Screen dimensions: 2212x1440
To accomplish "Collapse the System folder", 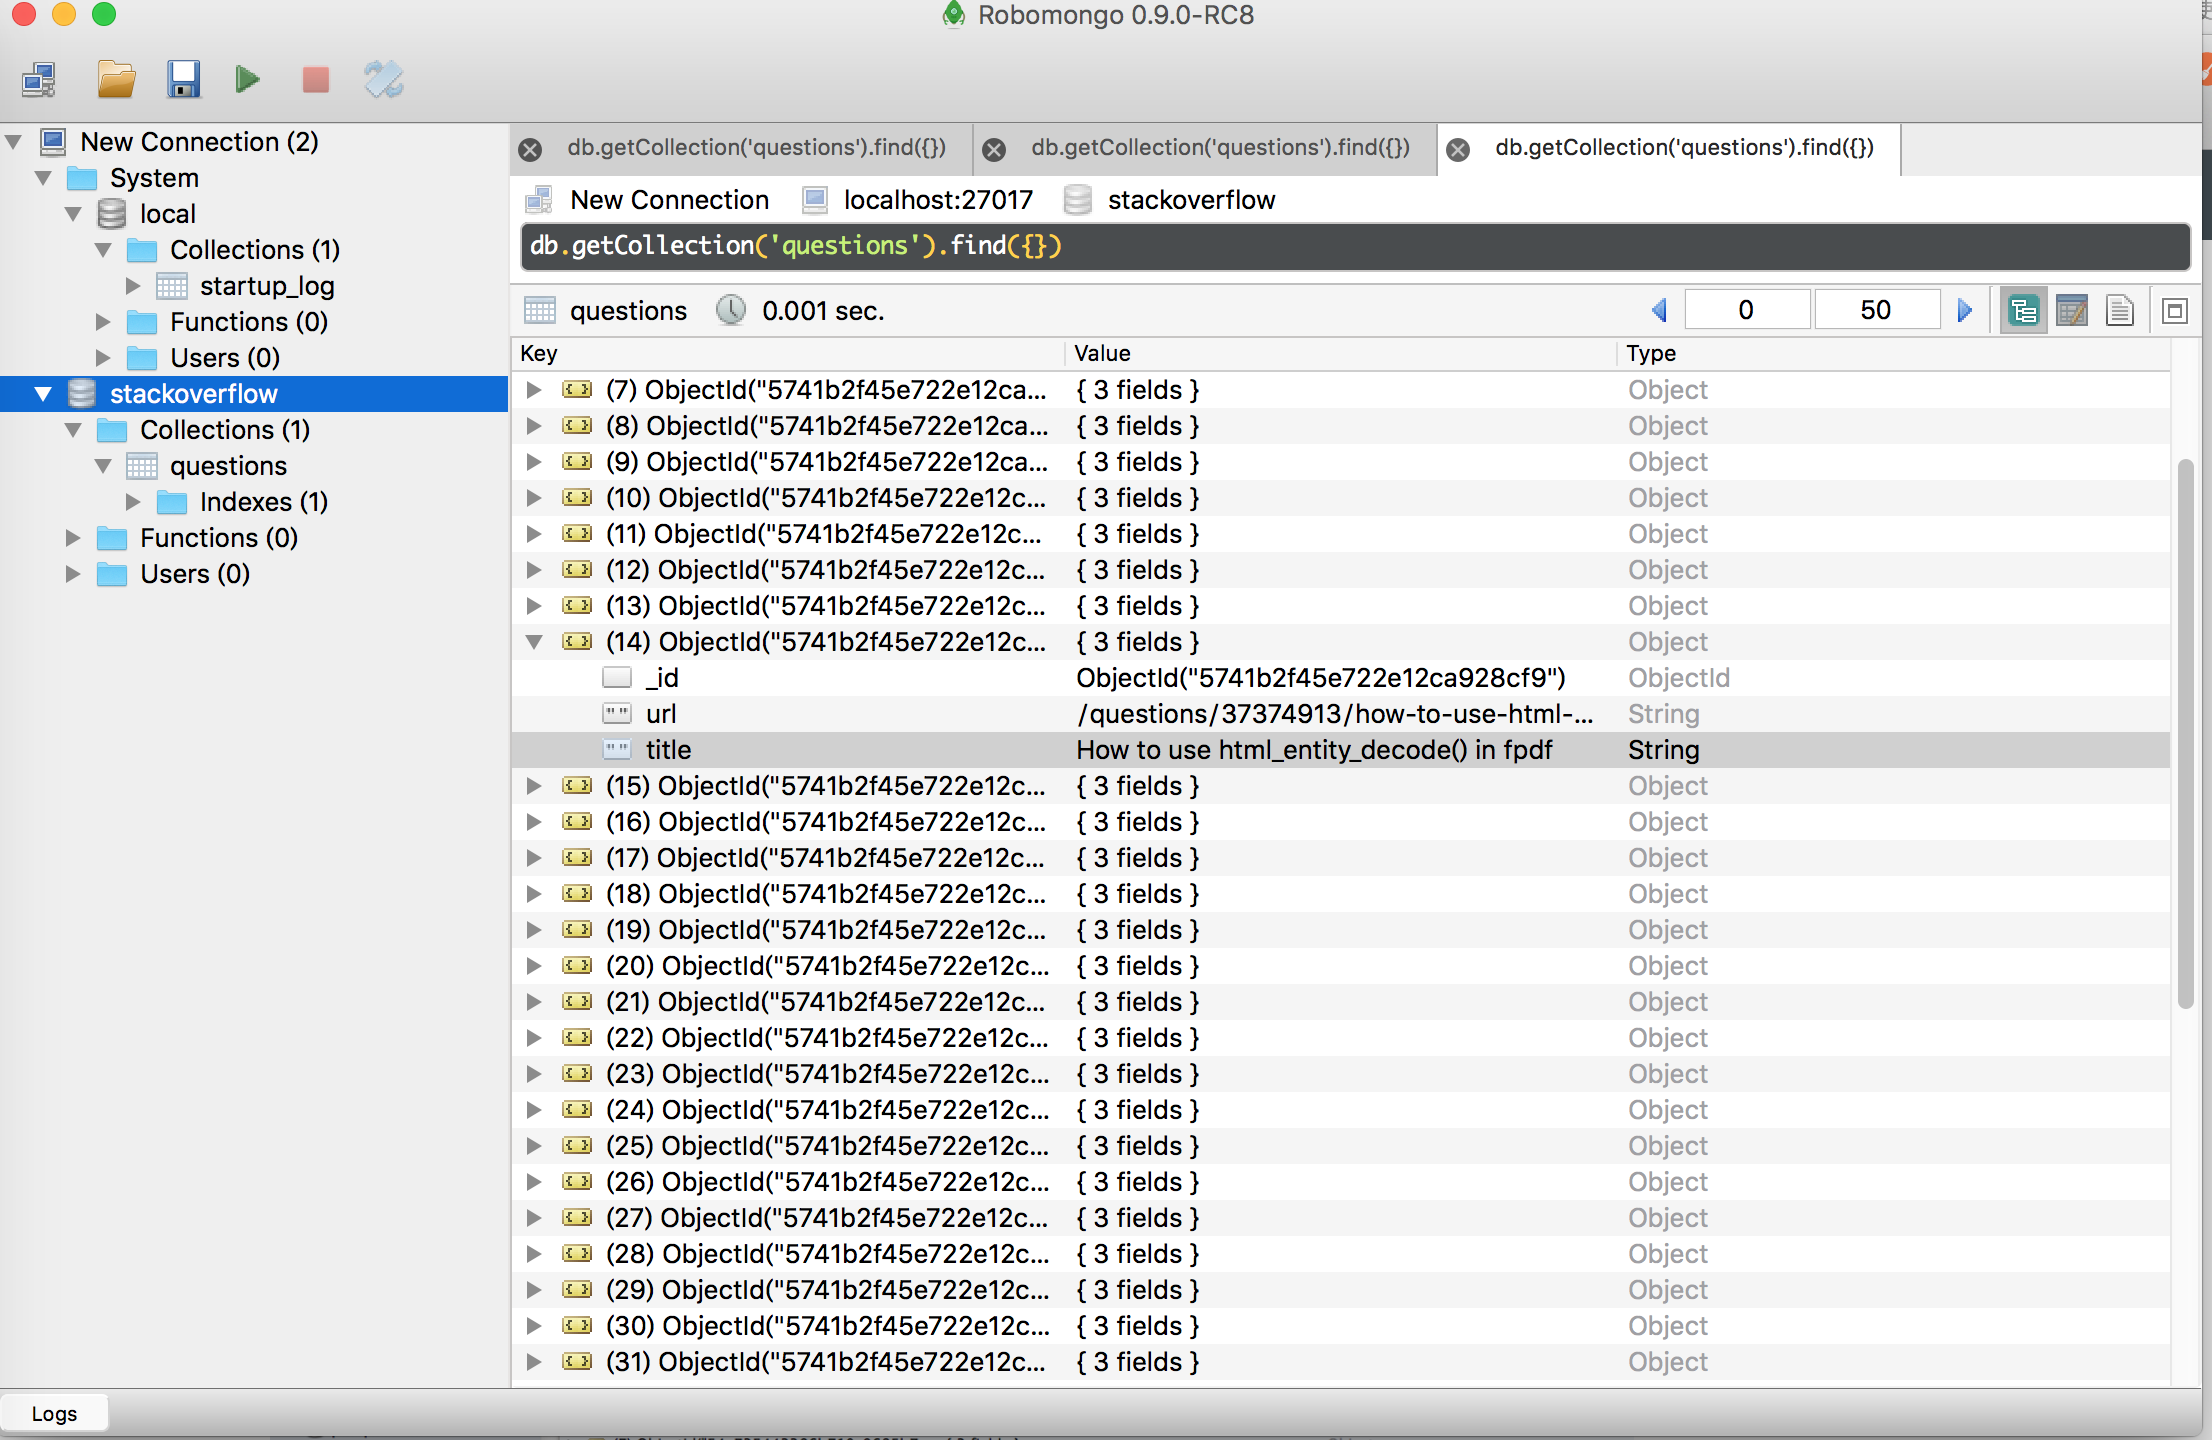I will coord(43,178).
